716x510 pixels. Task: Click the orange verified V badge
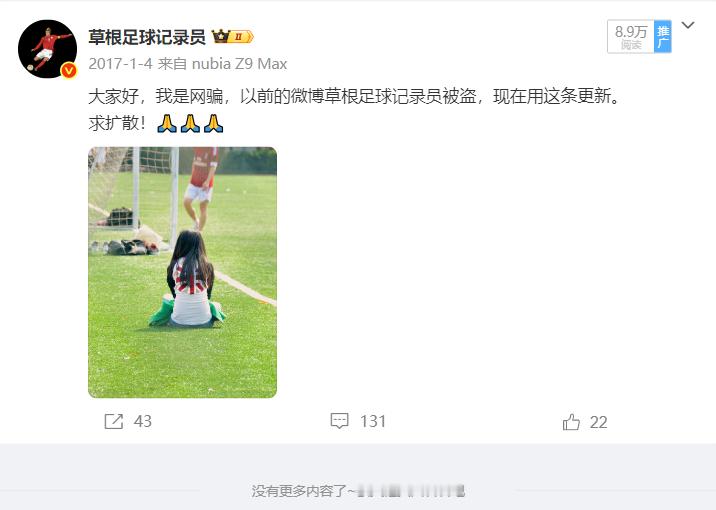pos(69,70)
